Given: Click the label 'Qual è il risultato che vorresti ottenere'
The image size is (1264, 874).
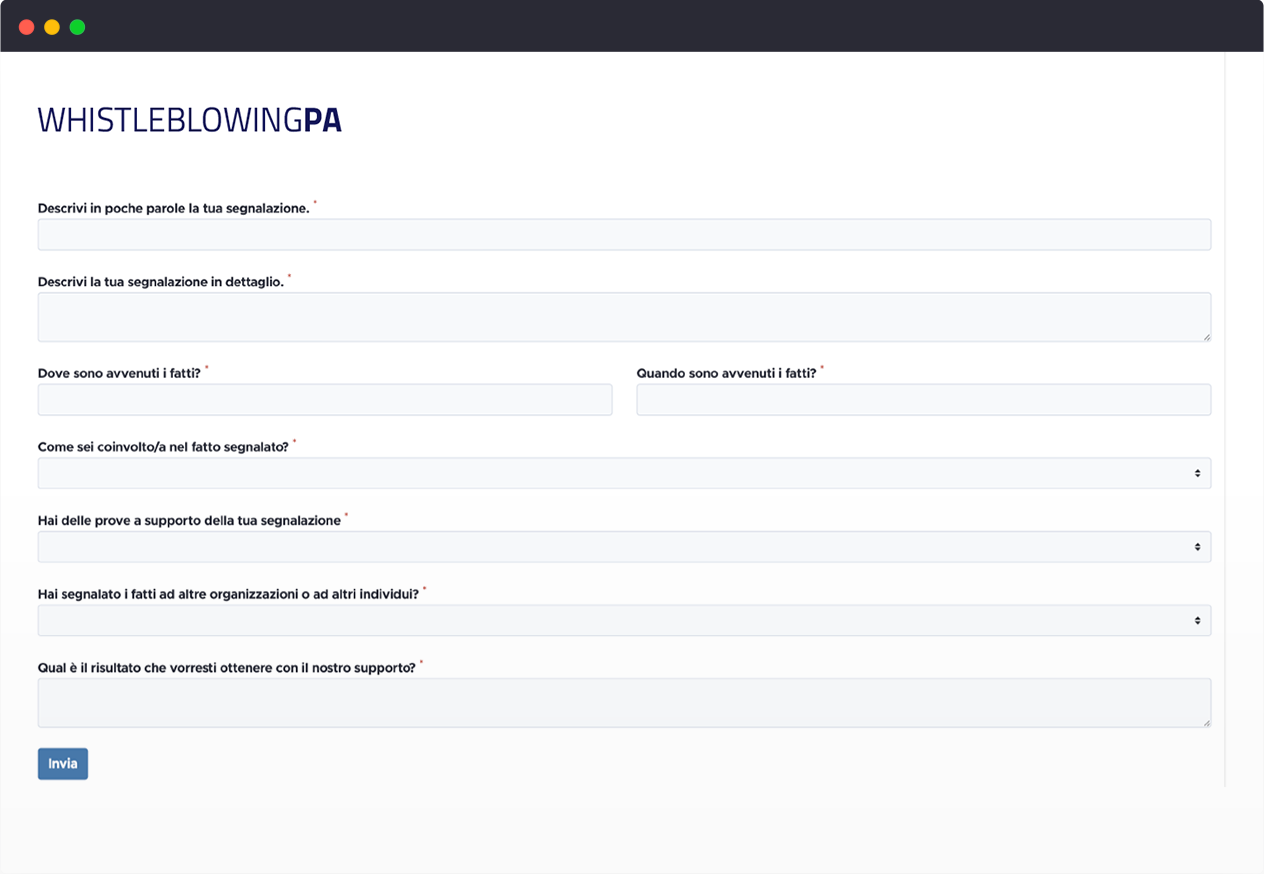Looking at the screenshot, I should point(227,668).
